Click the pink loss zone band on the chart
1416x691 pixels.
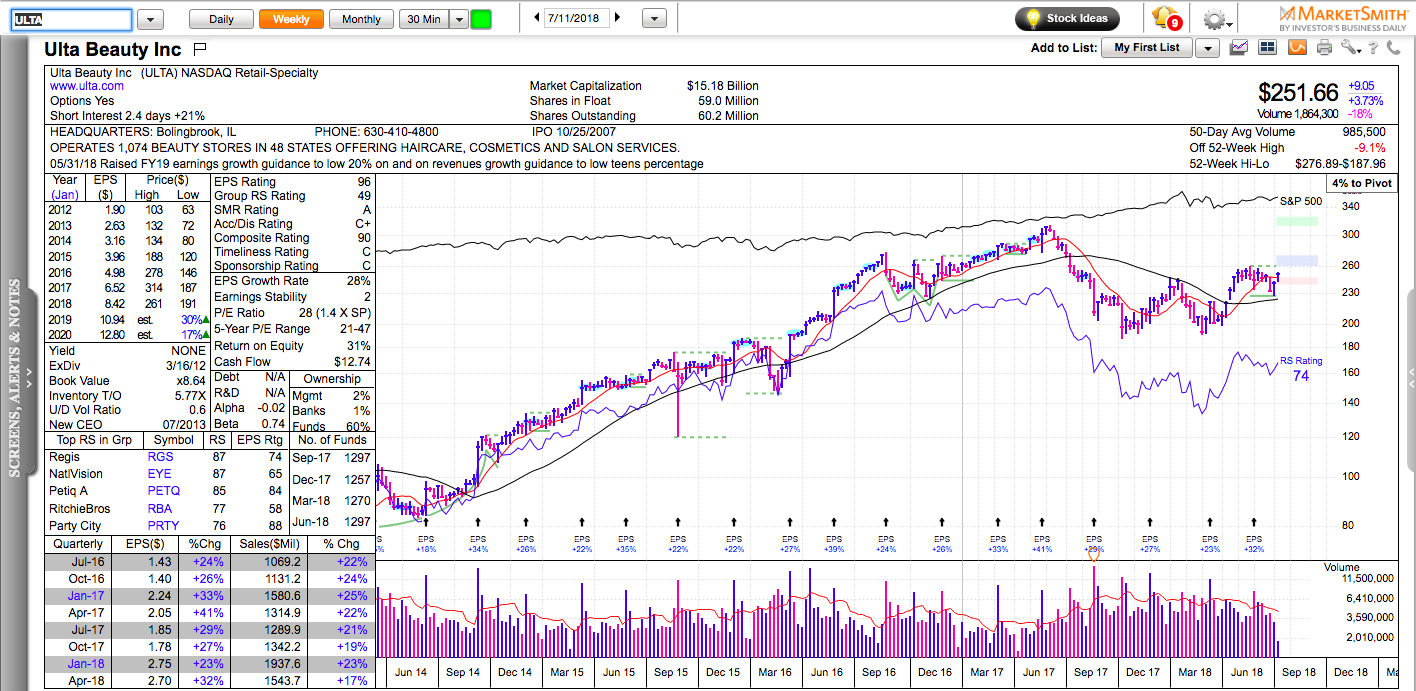click(x=1296, y=281)
